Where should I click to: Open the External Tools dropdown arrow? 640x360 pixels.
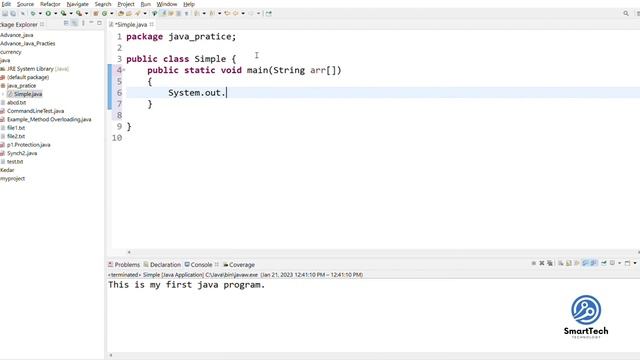coord(87,13)
